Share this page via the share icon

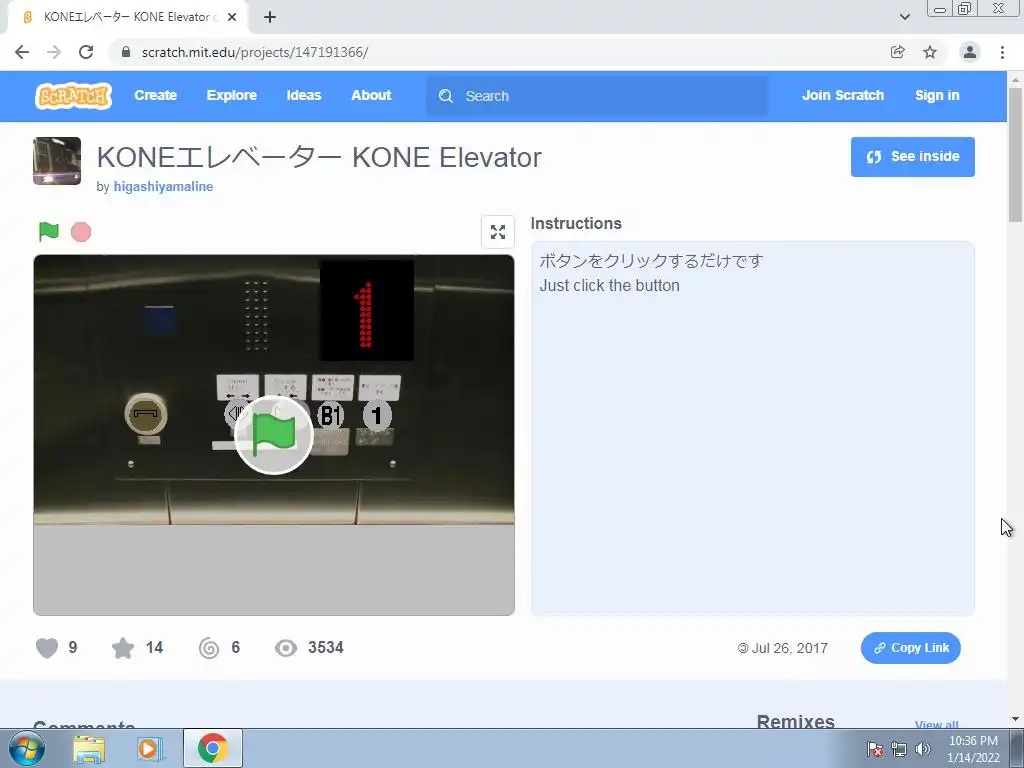898,52
